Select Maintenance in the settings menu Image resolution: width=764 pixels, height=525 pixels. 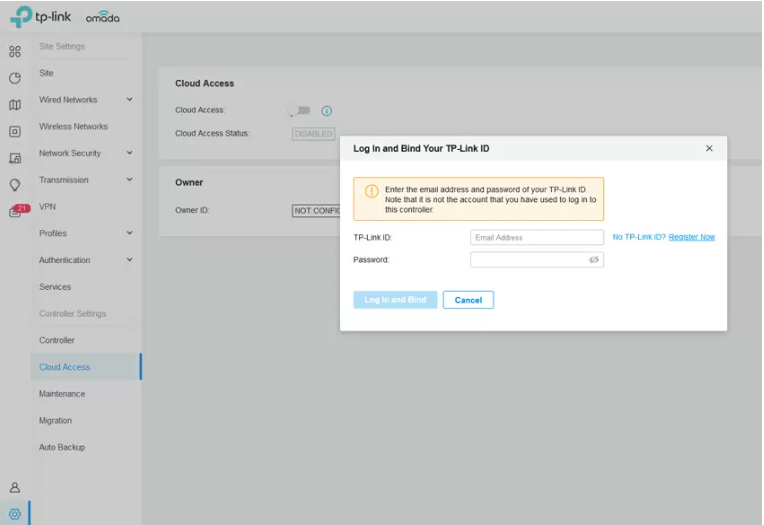coord(62,394)
